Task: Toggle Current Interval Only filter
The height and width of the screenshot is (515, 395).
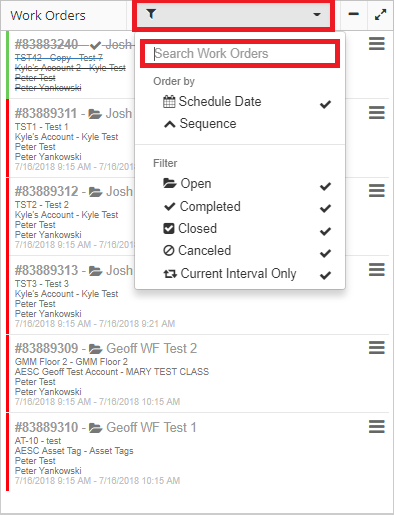Action: pyautogui.click(x=240, y=274)
